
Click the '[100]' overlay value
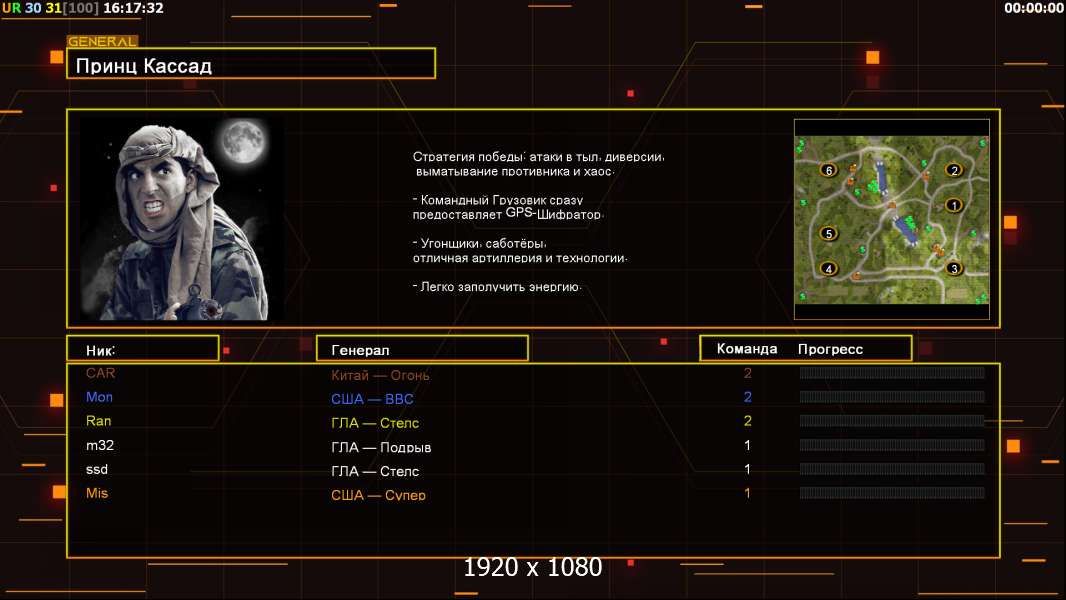coord(82,8)
